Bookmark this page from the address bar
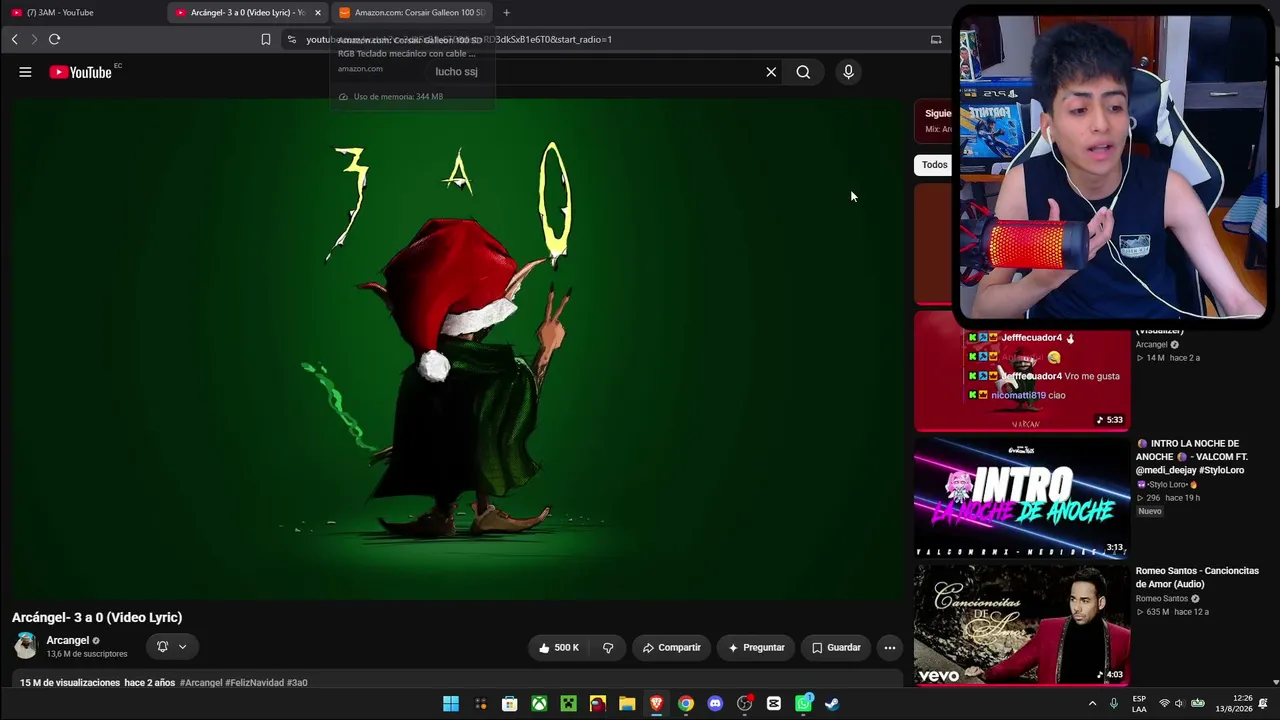This screenshot has width=1280, height=720. click(265, 39)
